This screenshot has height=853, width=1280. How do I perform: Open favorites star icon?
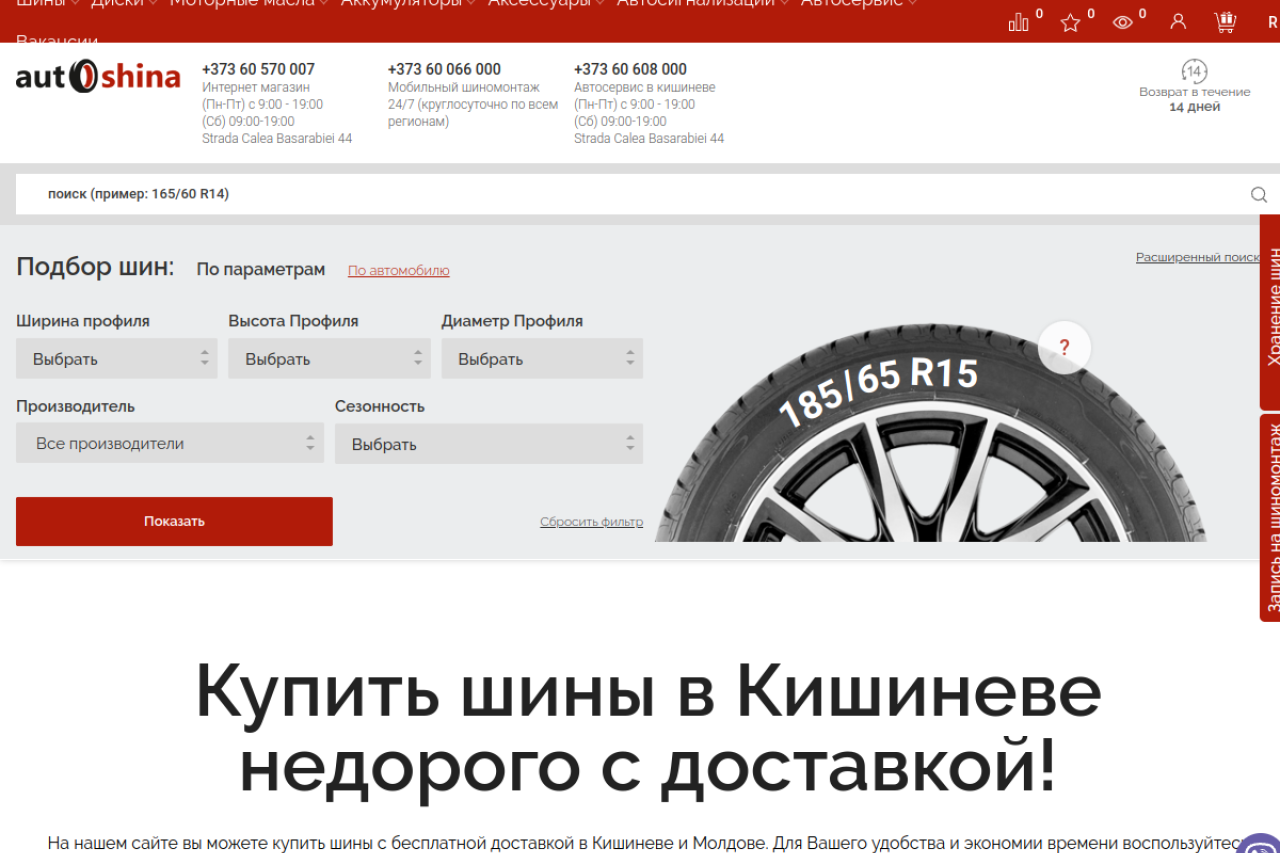[x=1071, y=22]
